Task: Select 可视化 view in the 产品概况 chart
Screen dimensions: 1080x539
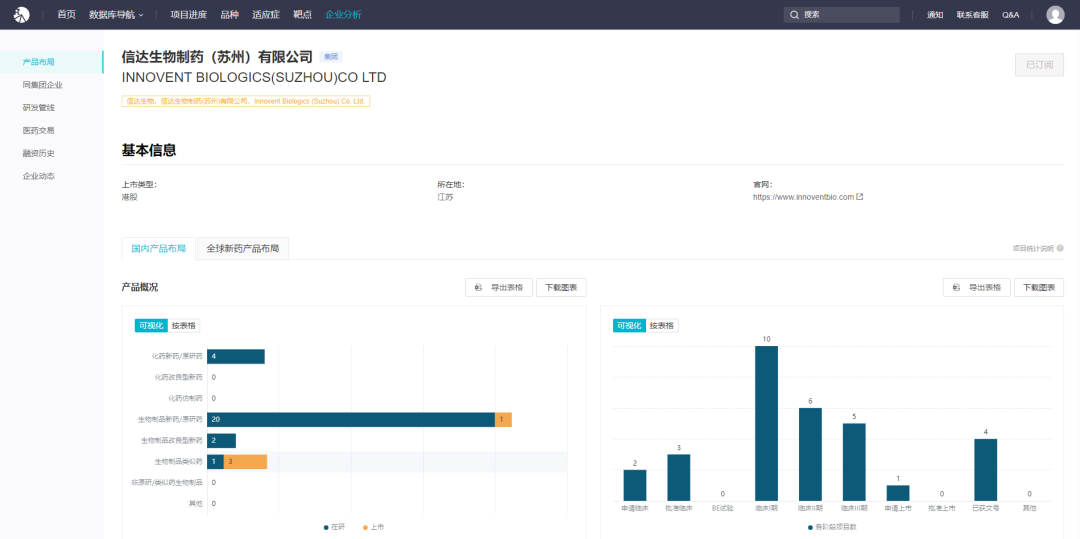Action: coord(151,326)
